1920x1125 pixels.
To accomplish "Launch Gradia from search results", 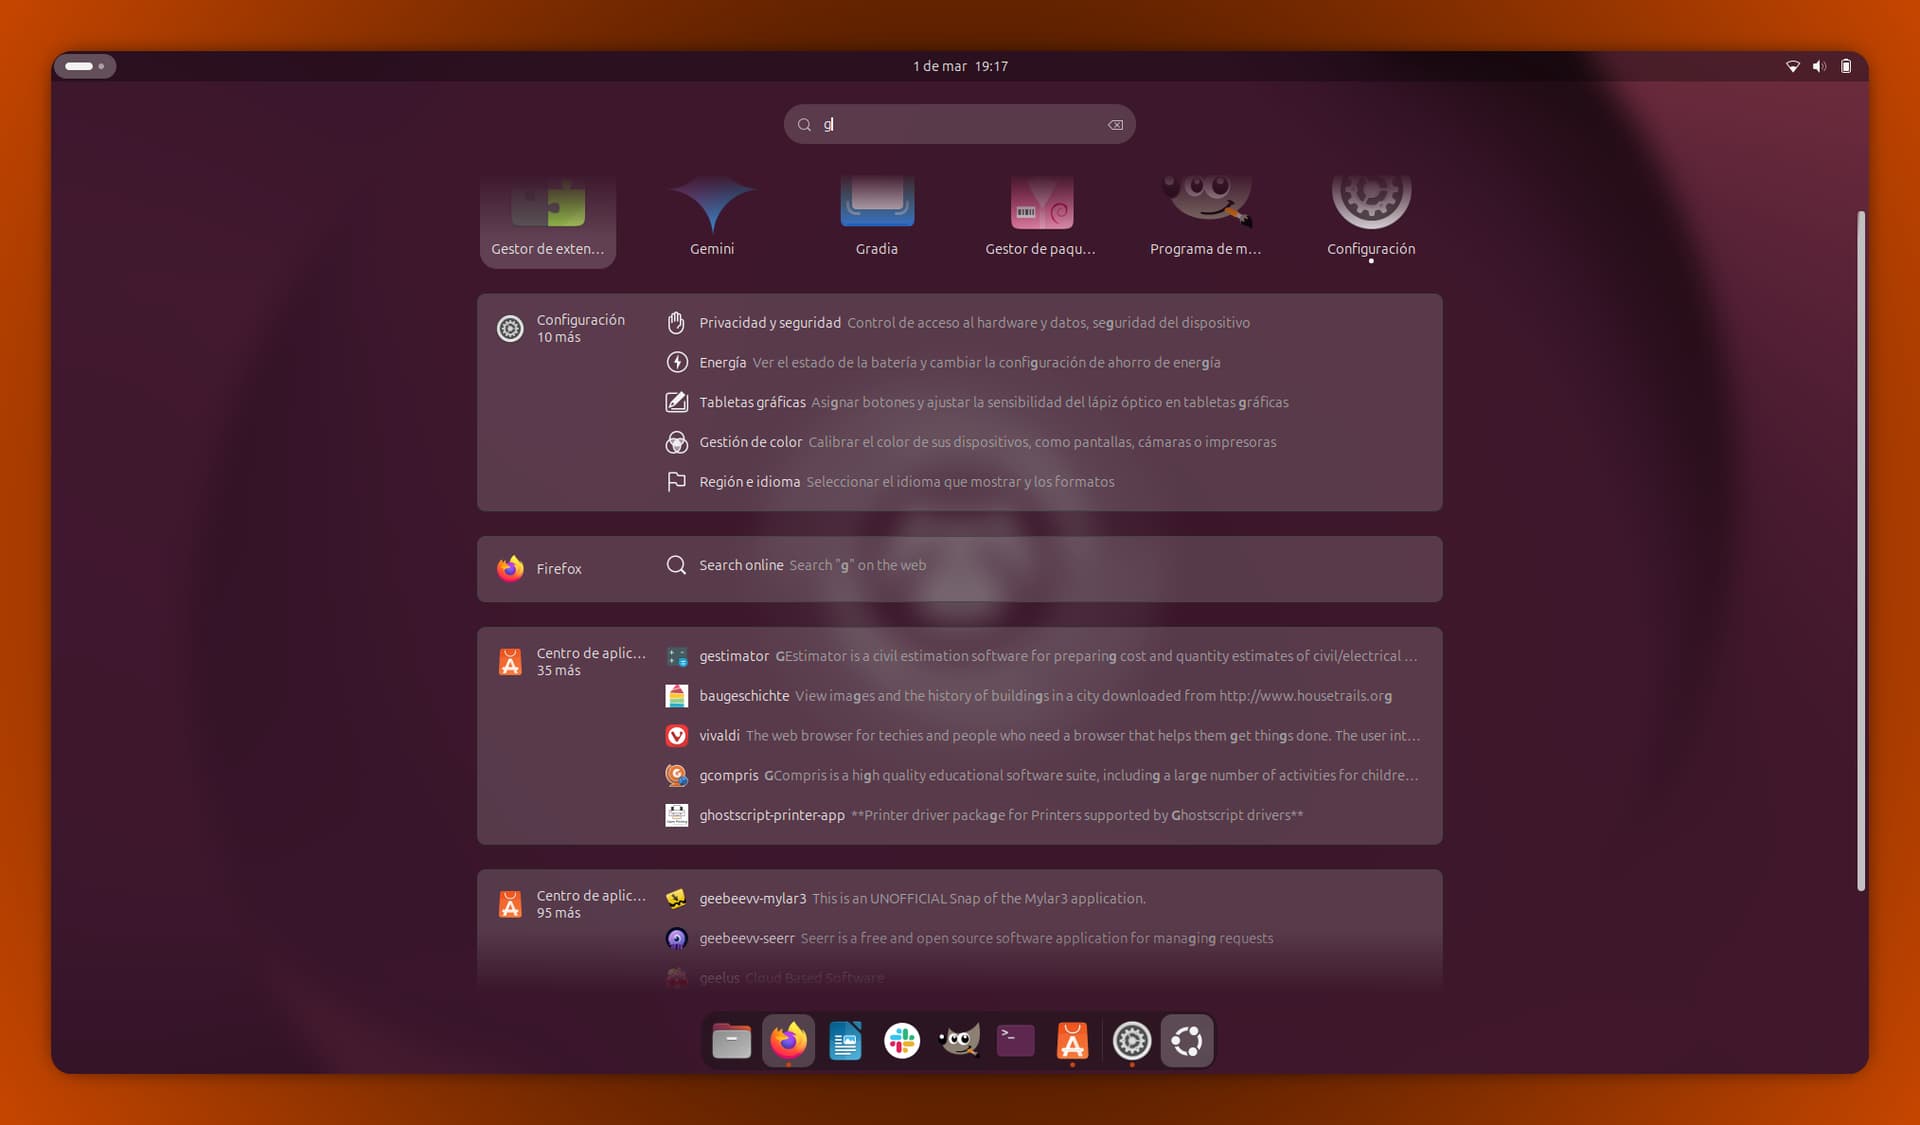I will 876,217.
